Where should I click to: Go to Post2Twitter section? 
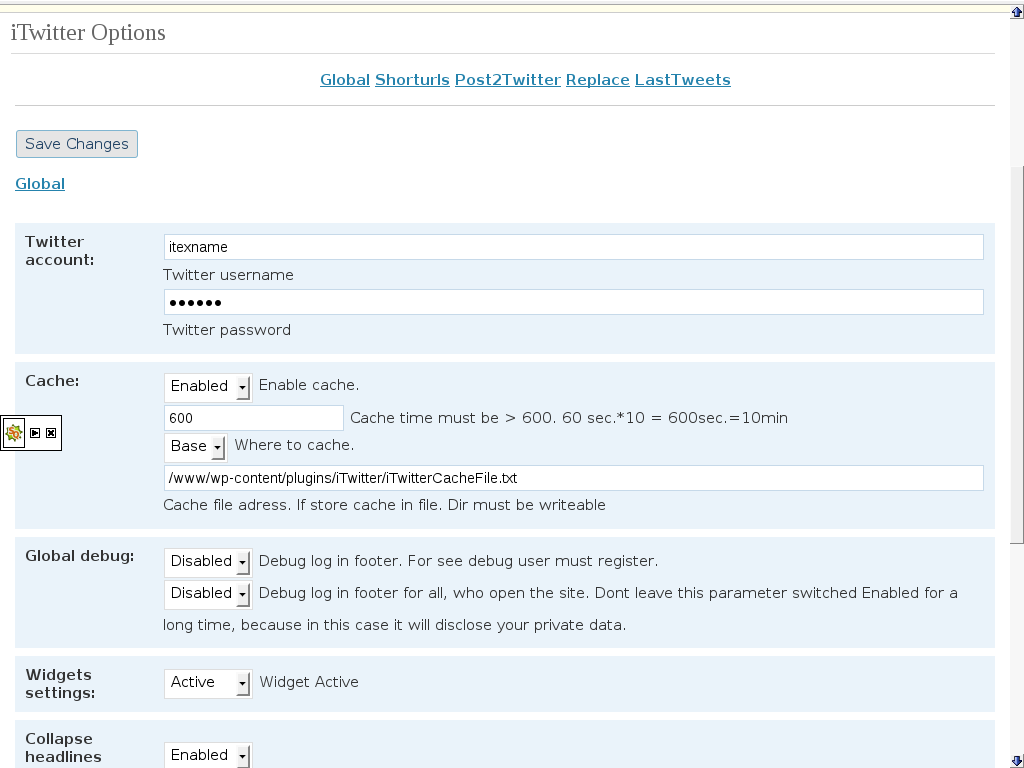(x=507, y=80)
